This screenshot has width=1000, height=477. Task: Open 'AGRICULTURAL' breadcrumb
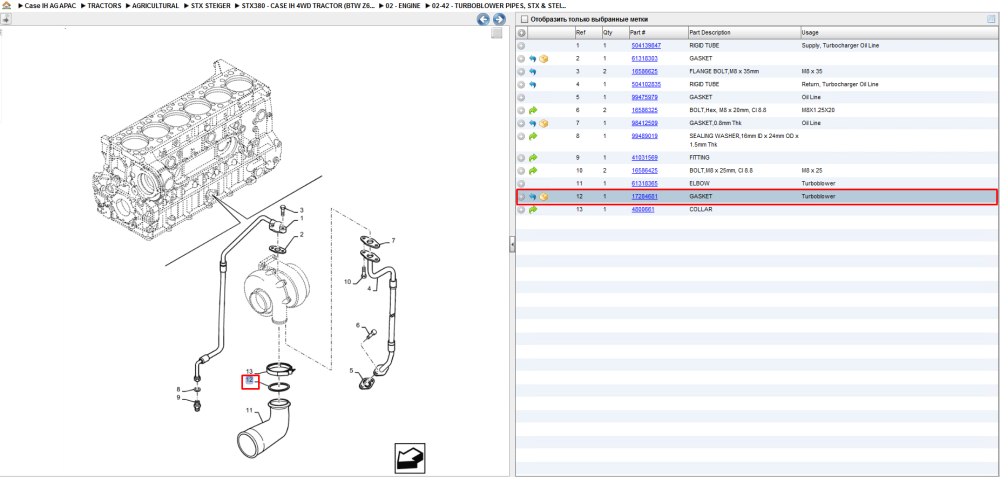156,6
